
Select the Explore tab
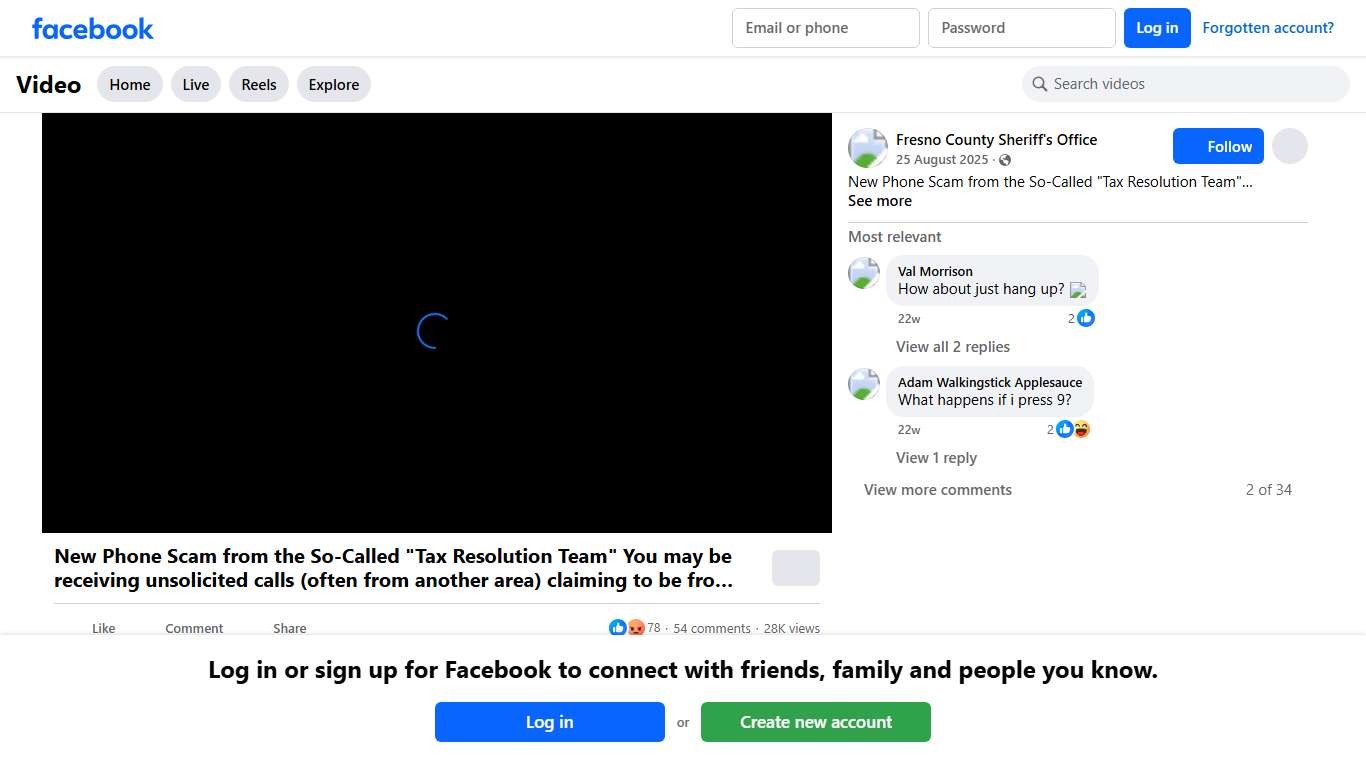[x=333, y=85]
